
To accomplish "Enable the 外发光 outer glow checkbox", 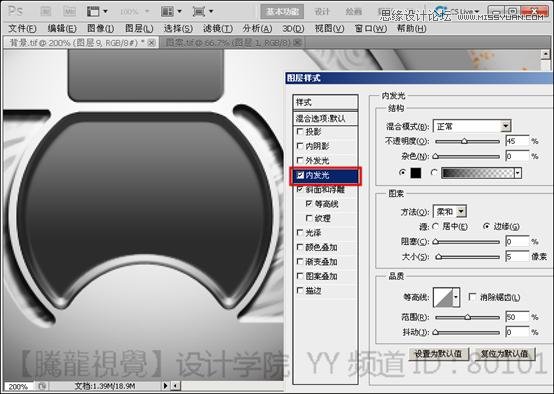I will point(300,160).
